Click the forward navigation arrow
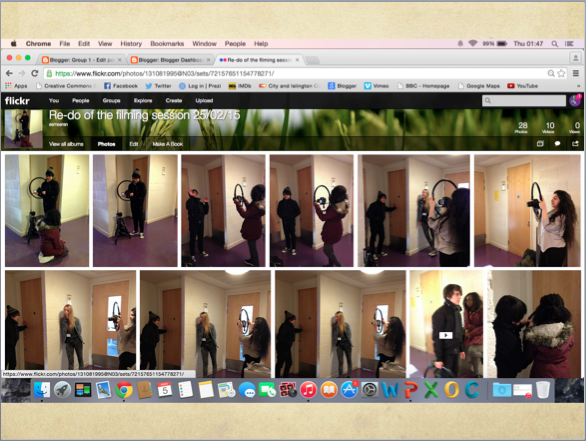586x441 pixels. pyautogui.click(x=22, y=73)
